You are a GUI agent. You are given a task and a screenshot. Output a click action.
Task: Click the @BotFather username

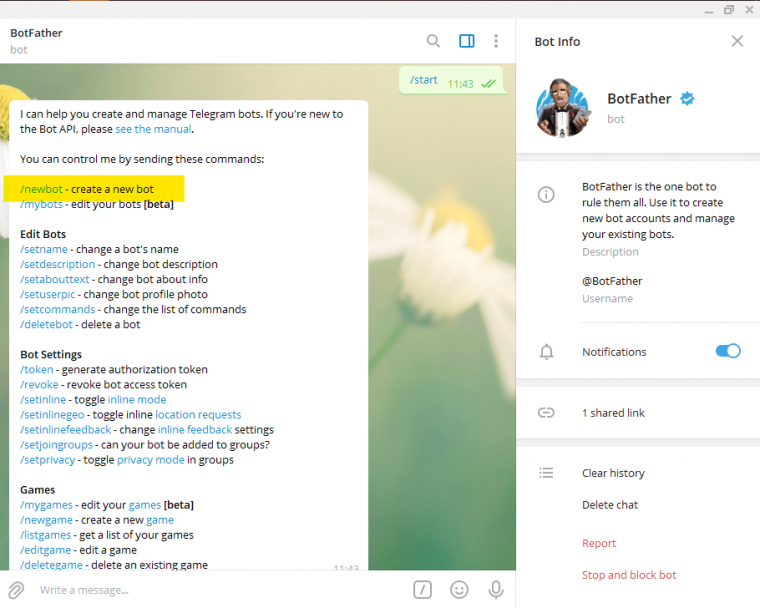(x=612, y=281)
